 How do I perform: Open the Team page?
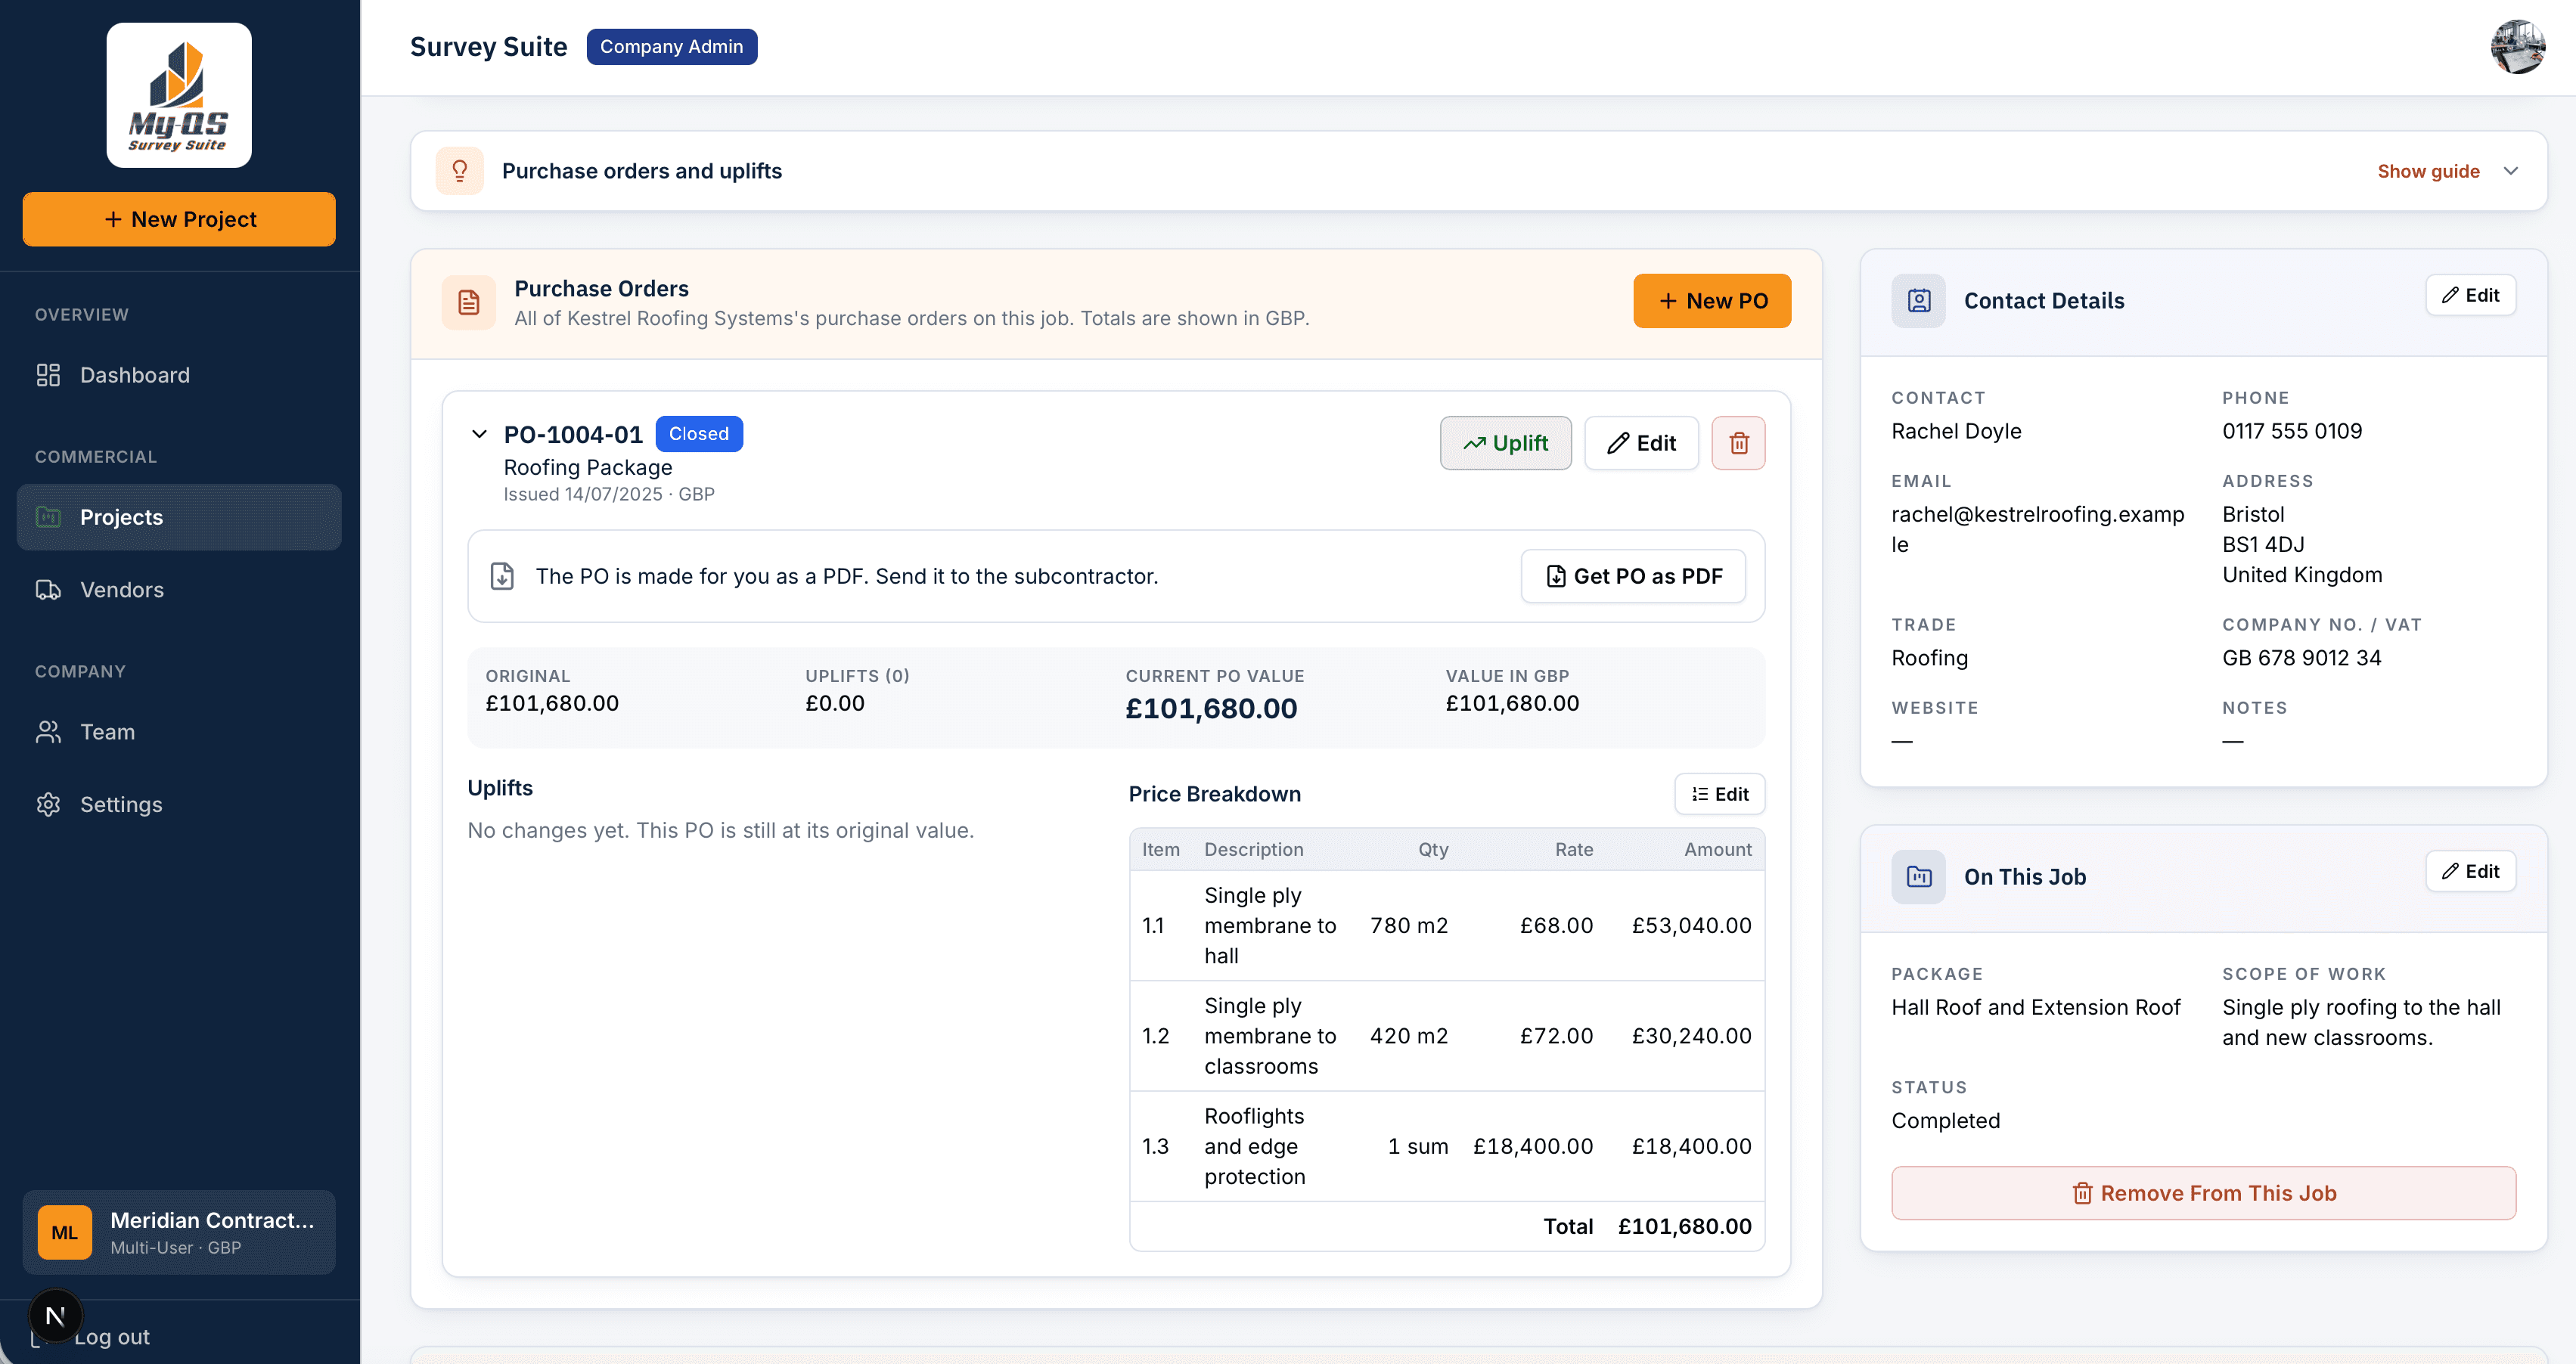coord(179,732)
